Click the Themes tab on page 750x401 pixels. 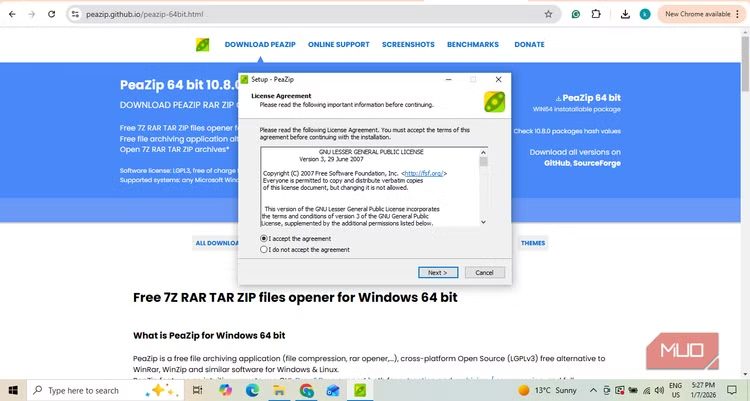533,242
